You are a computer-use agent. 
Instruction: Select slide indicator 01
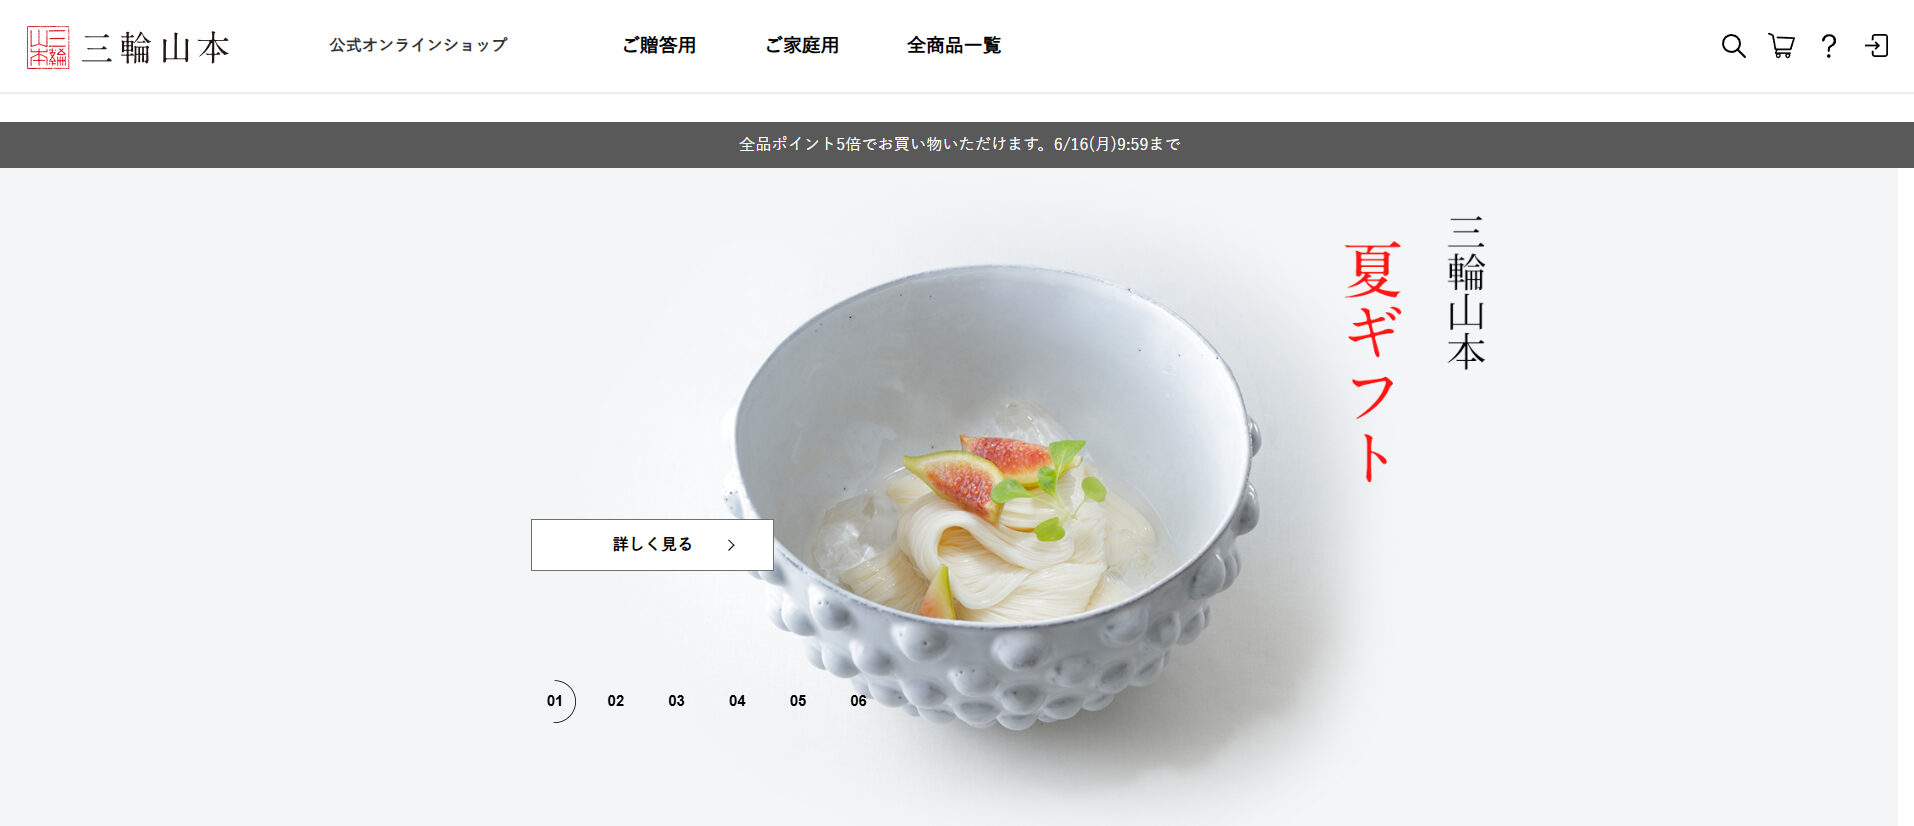[x=555, y=701]
